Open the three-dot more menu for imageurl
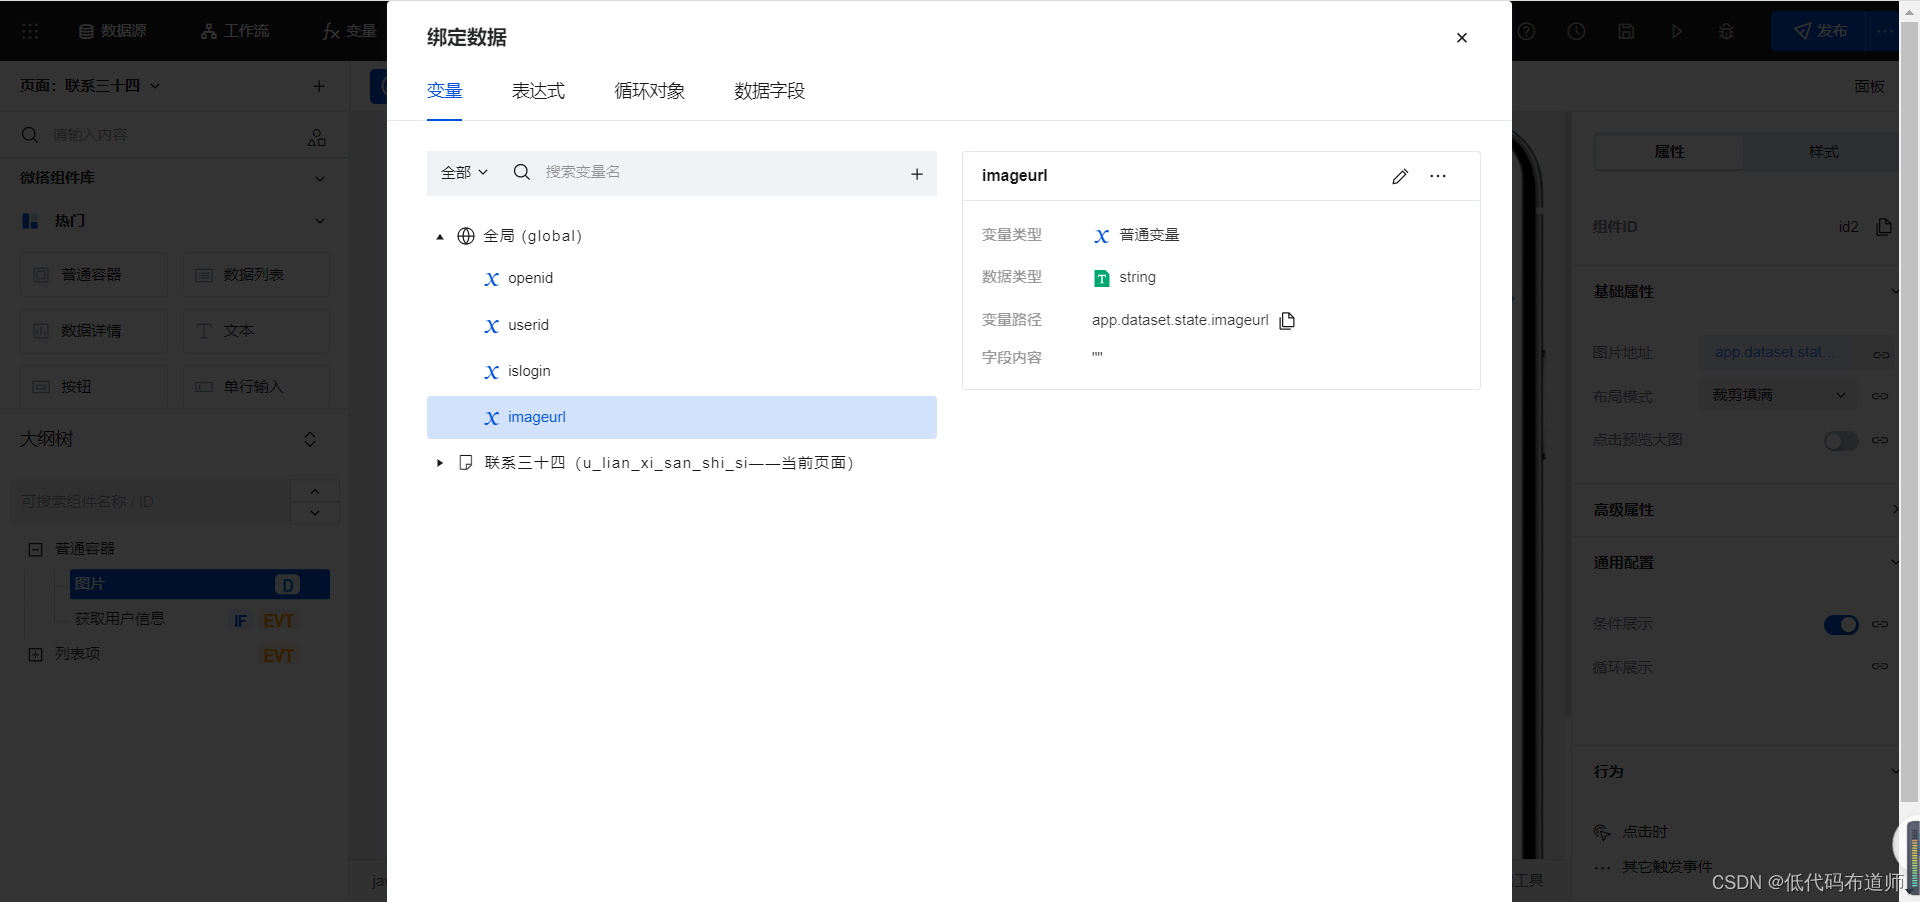 [1438, 177]
